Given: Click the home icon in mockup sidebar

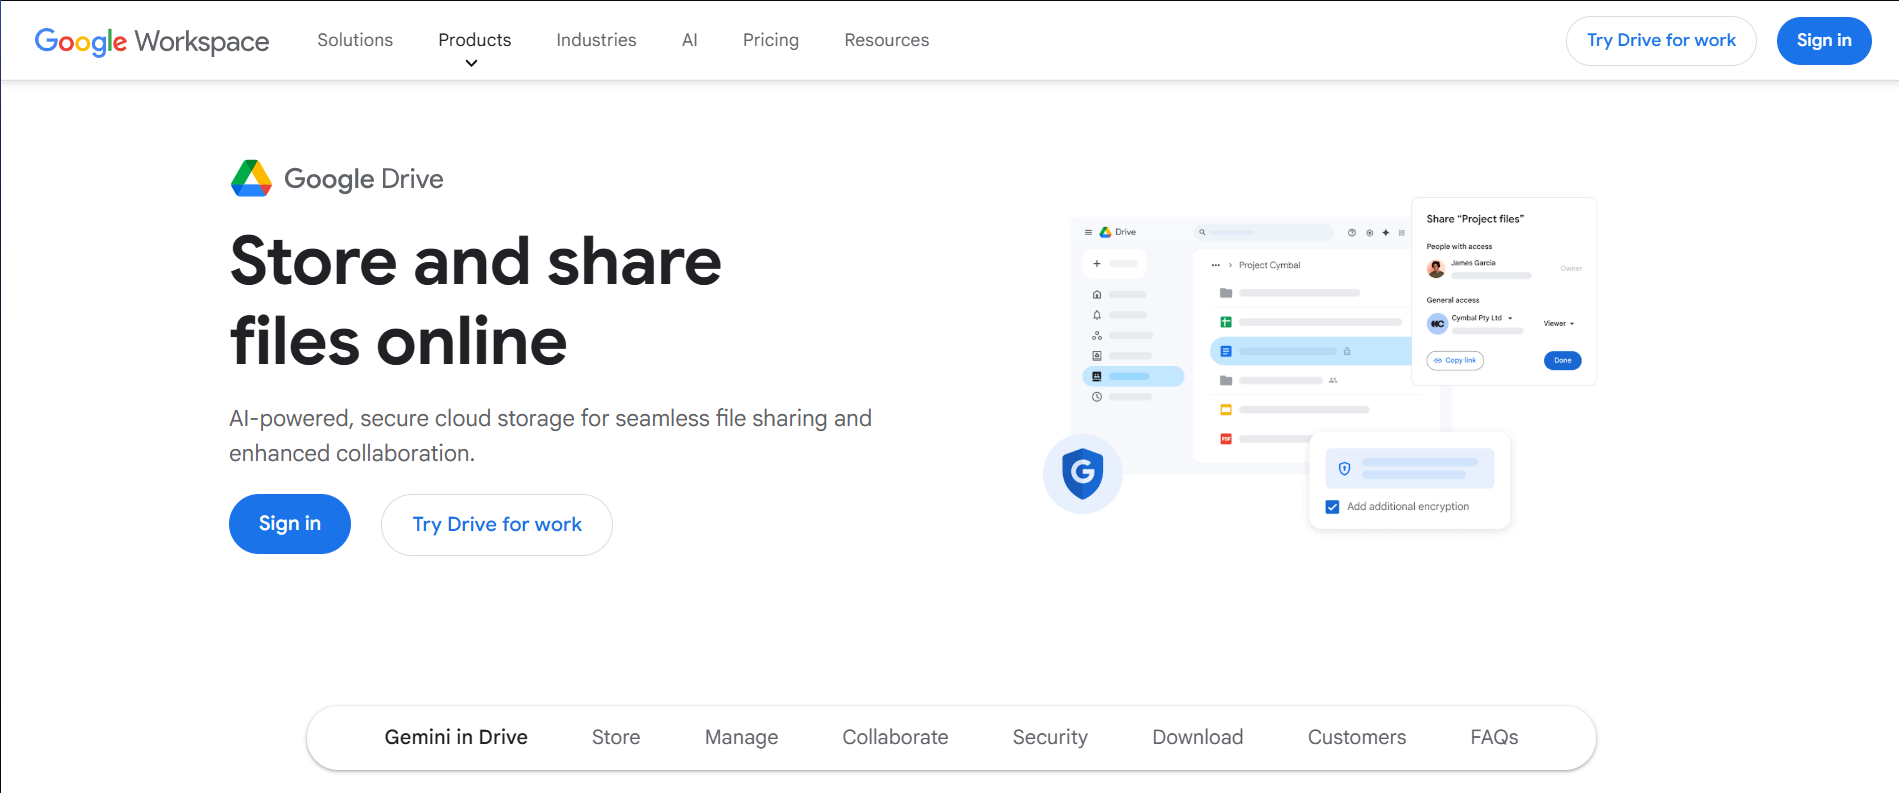Looking at the screenshot, I should click(x=1097, y=294).
